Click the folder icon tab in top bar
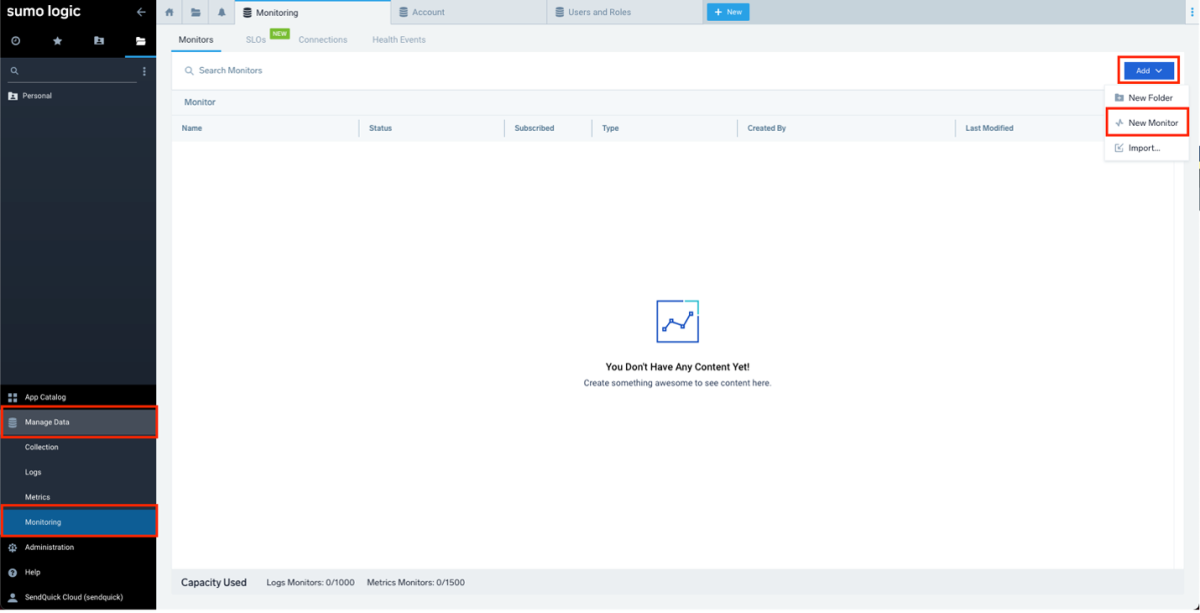 195,12
